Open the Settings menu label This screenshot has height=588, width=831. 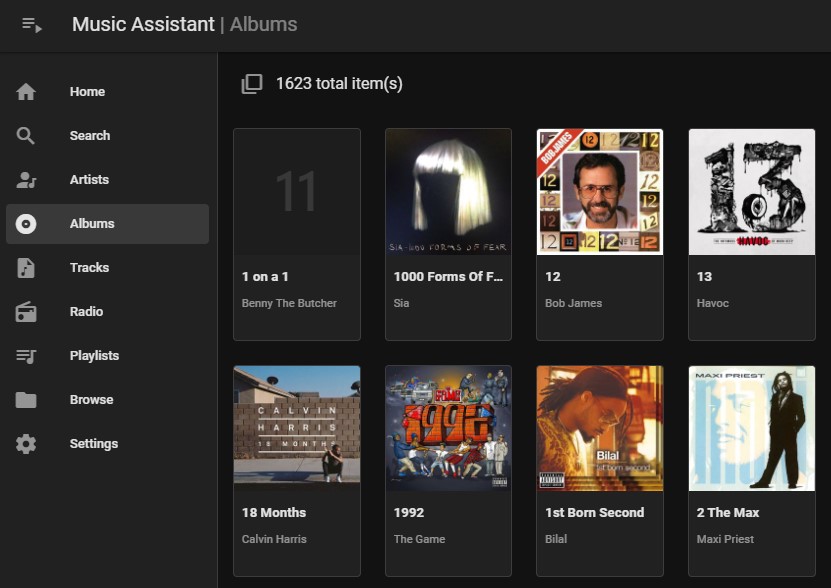click(94, 444)
